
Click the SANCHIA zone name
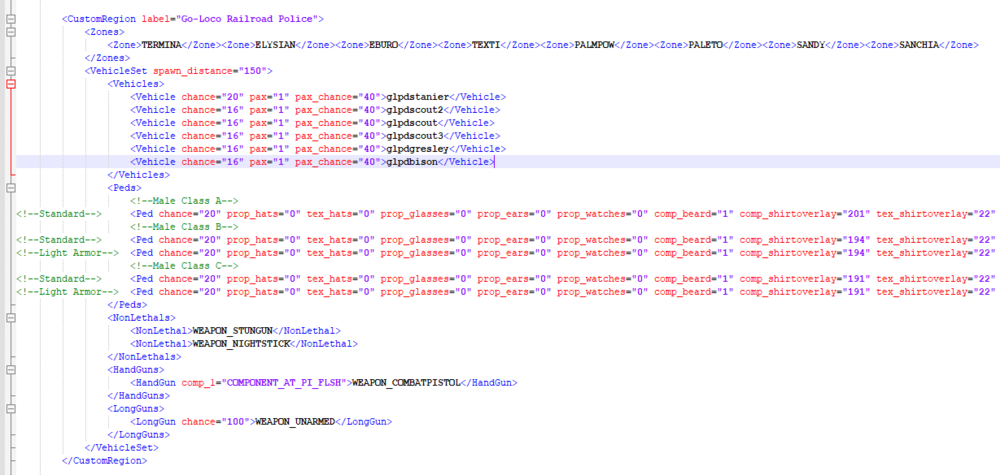click(x=919, y=45)
